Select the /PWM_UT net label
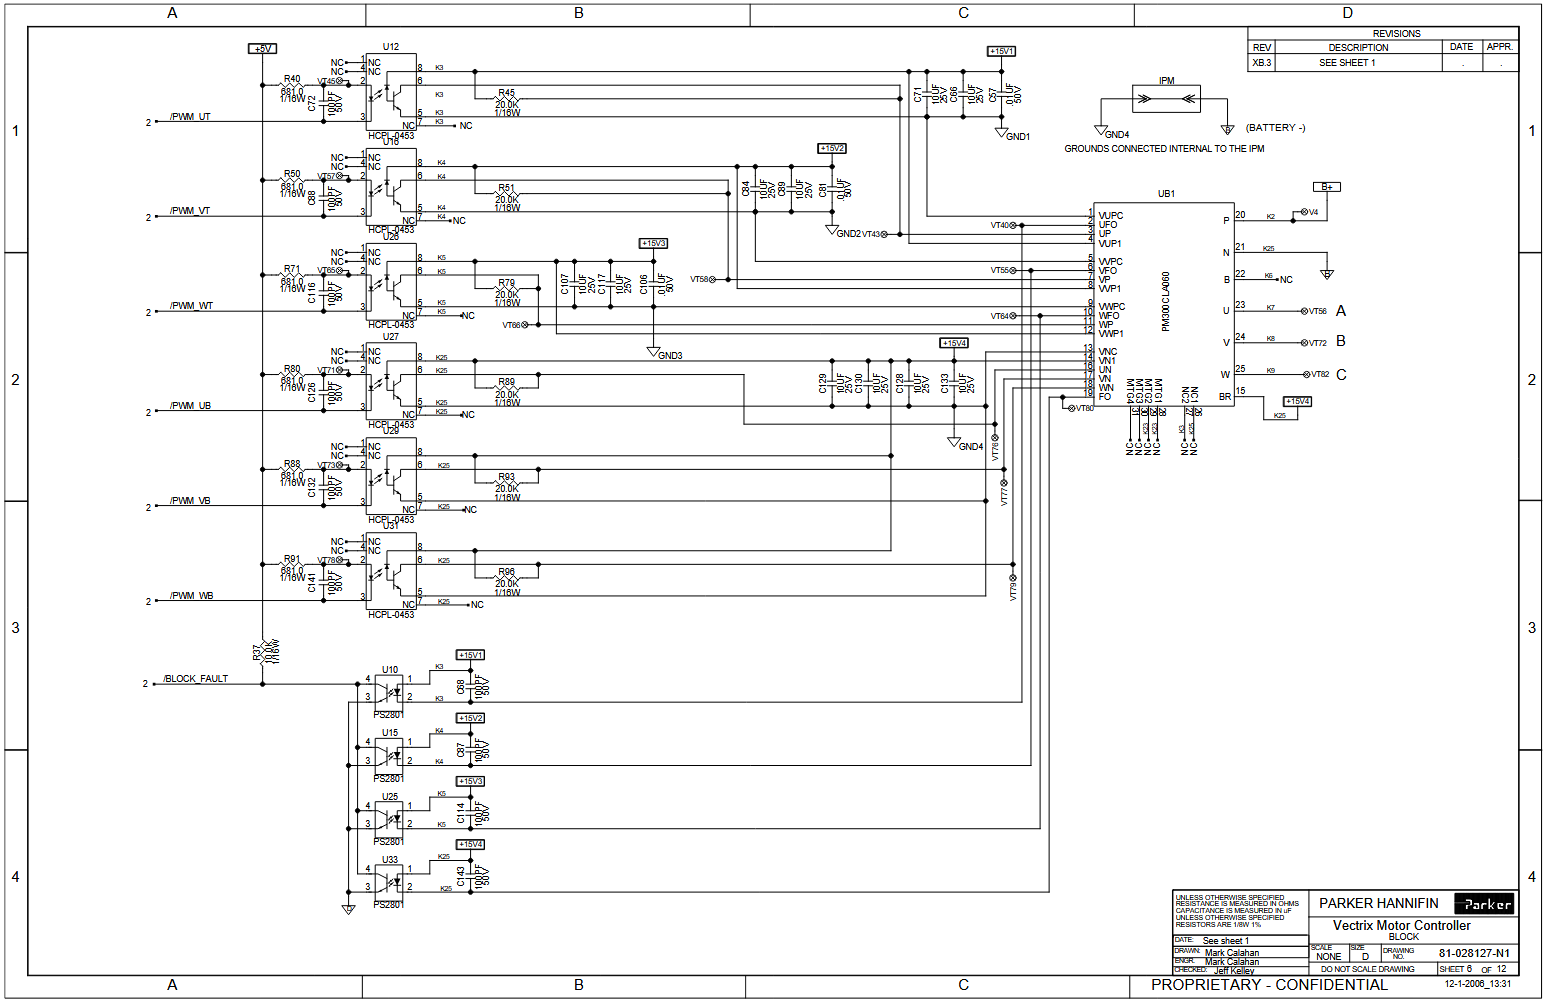The image size is (1546, 1003). [190, 117]
